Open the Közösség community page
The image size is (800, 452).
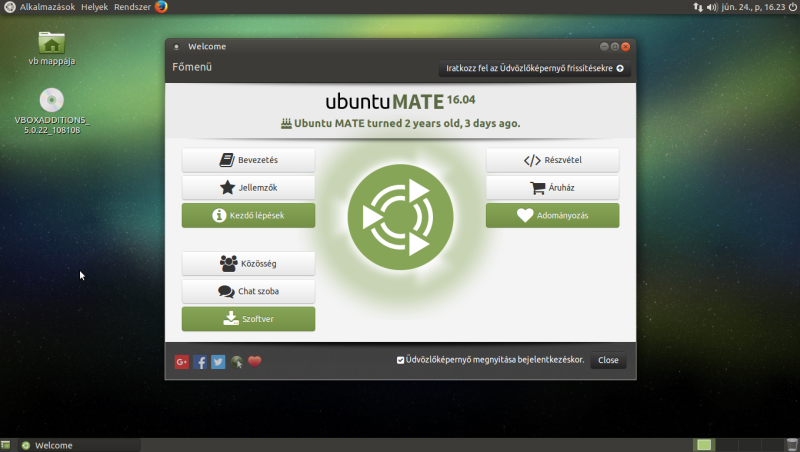pos(248,264)
